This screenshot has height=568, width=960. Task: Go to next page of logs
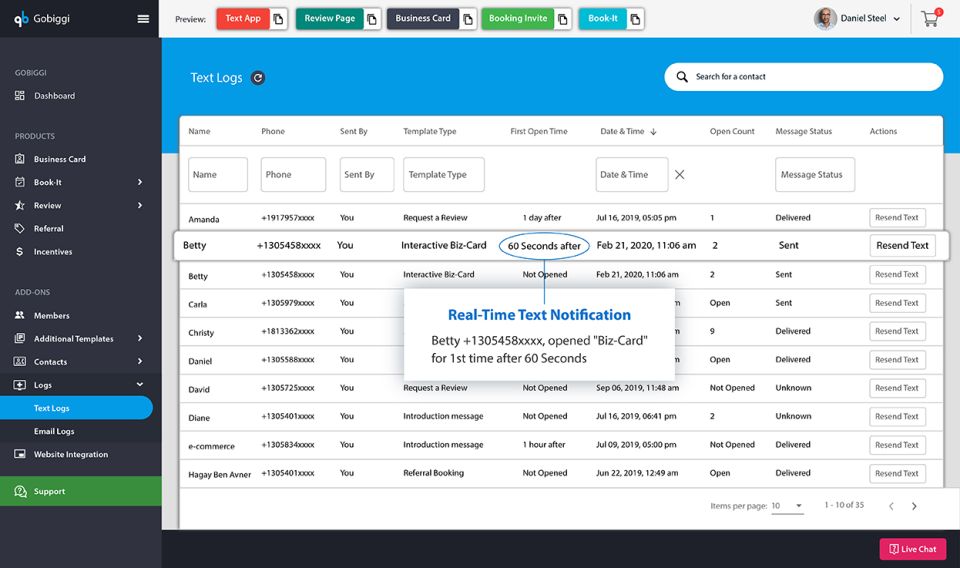914,506
